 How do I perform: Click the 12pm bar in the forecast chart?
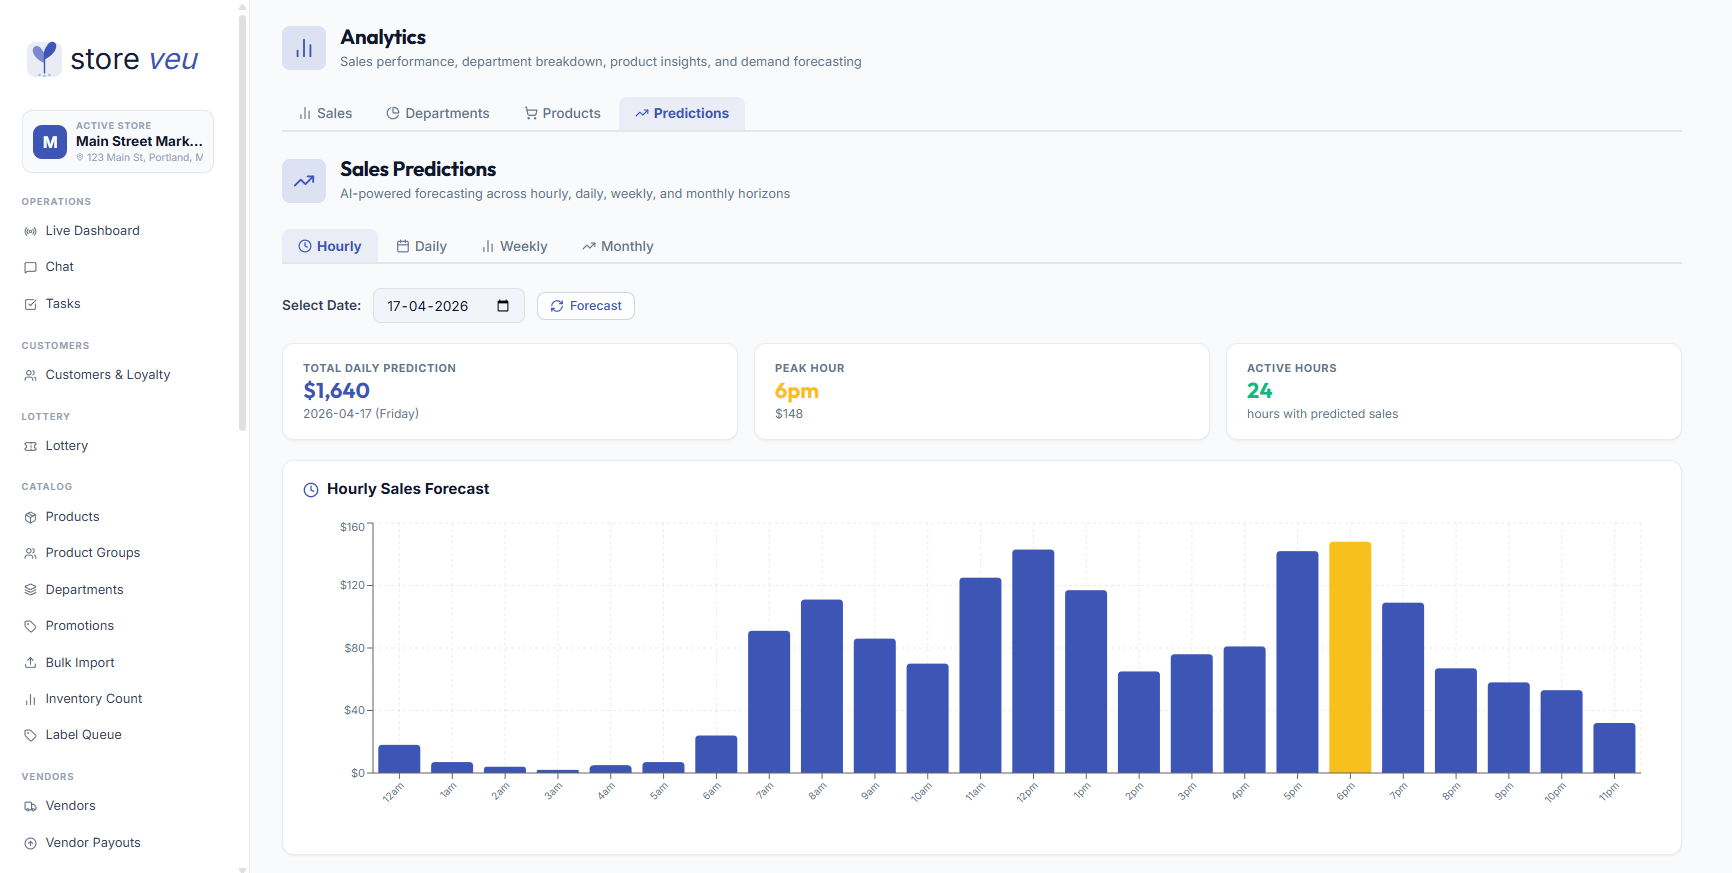coord(1033,661)
